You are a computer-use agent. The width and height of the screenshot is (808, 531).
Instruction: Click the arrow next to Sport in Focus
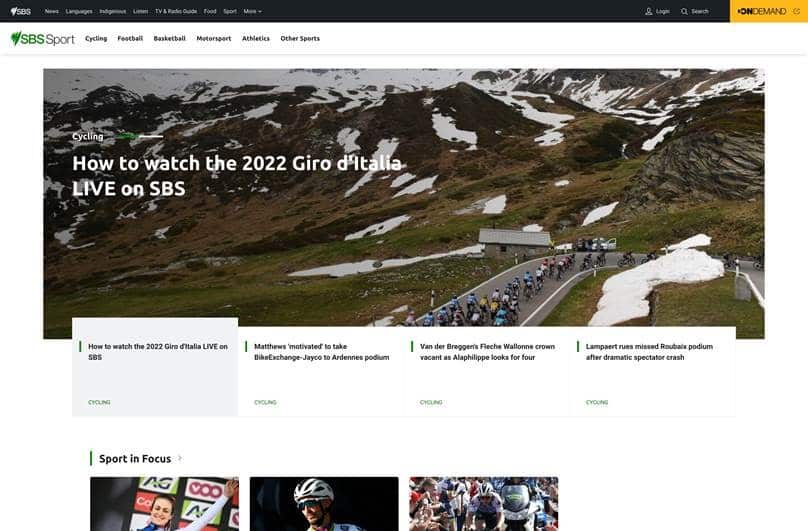[180, 458]
